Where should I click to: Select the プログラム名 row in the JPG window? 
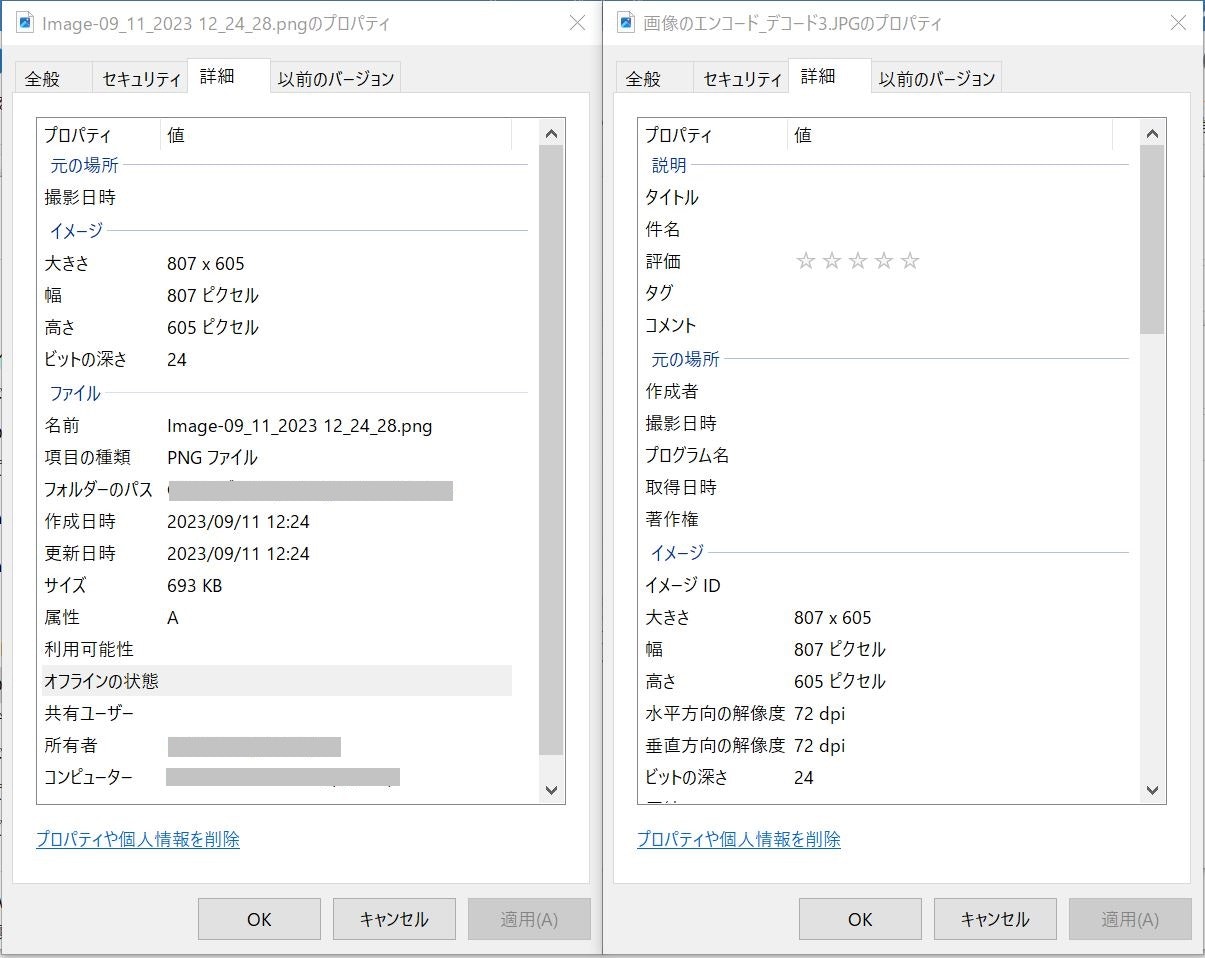pos(876,455)
